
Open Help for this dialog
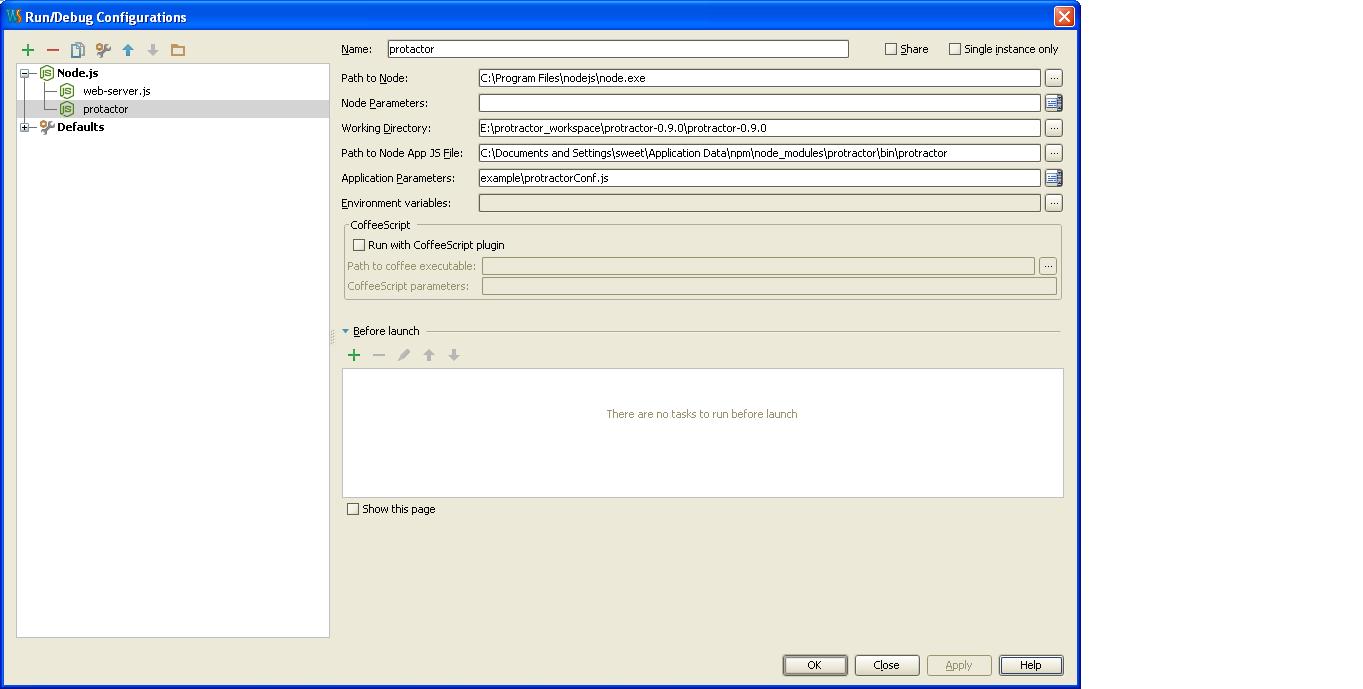pyautogui.click(x=1031, y=665)
